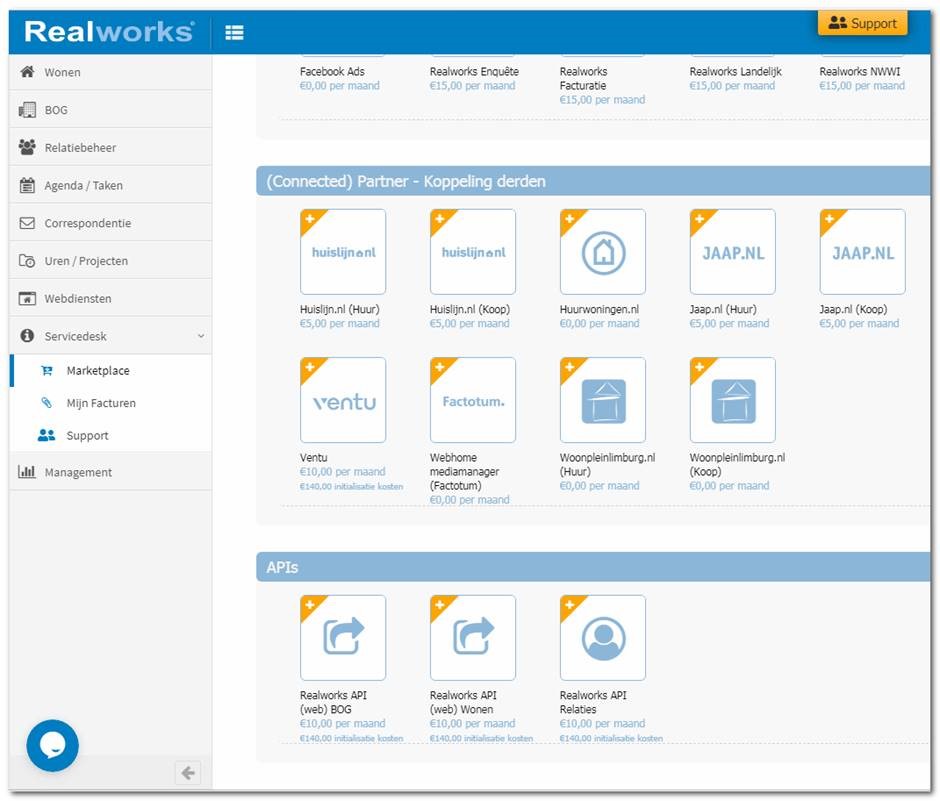This screenshot has height=801, width=940.
Task: Click the sidebar Support people icon
Action: pyautogui.click(x=47, y=435)
